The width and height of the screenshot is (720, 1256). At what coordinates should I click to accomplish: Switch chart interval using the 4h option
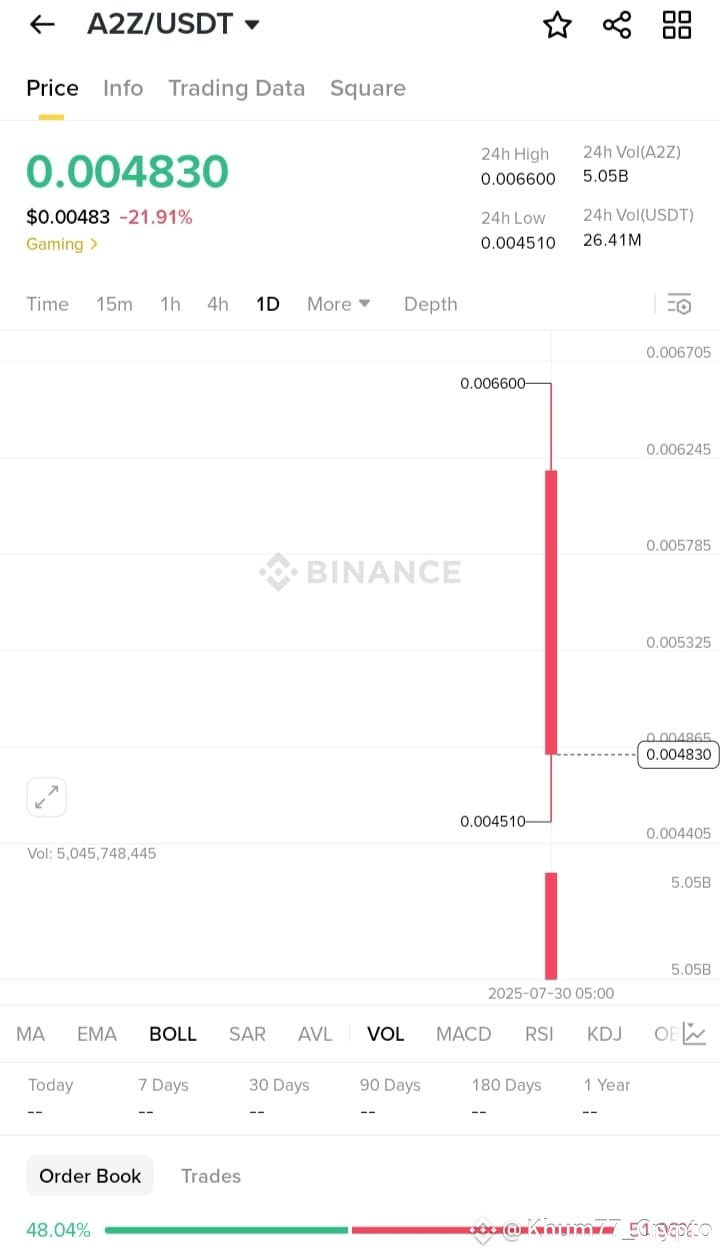217,304
